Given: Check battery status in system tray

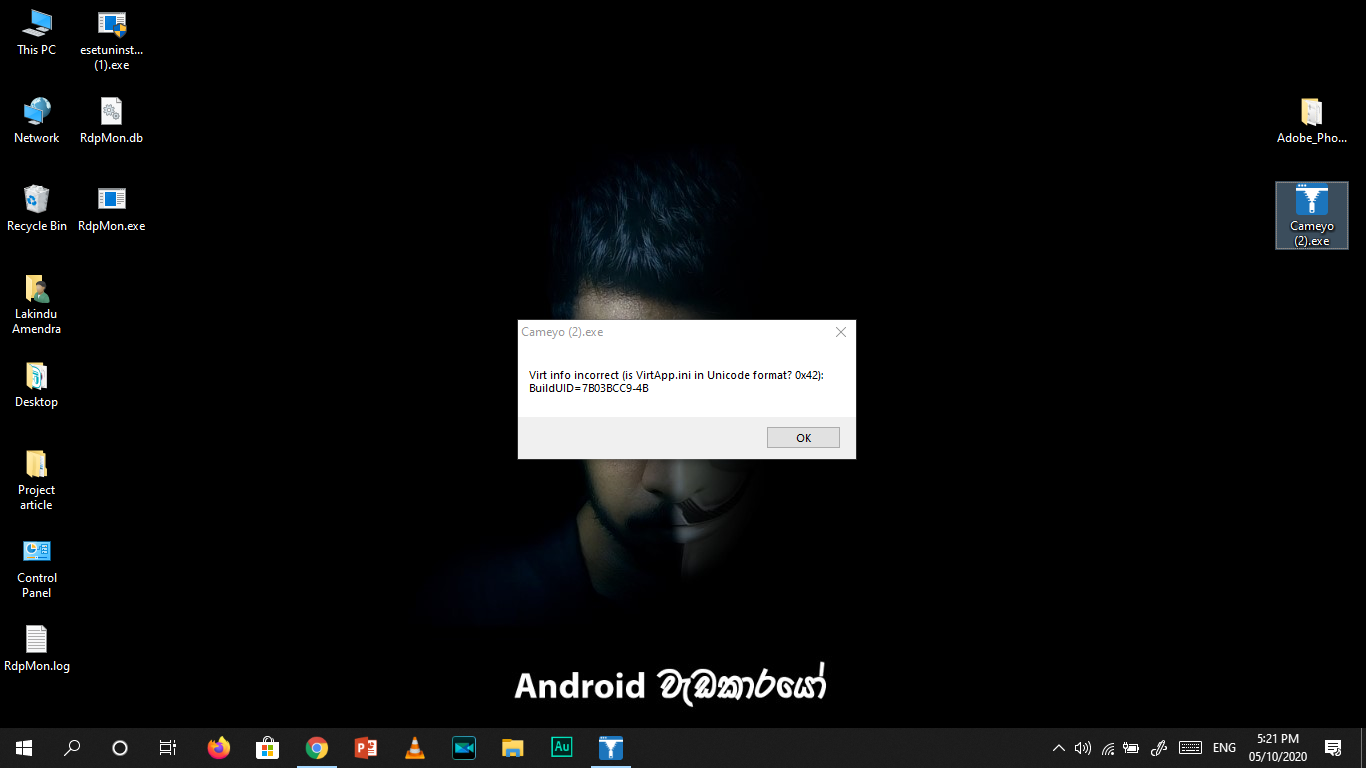Looking at the screenshot, I should point(1131,748).
